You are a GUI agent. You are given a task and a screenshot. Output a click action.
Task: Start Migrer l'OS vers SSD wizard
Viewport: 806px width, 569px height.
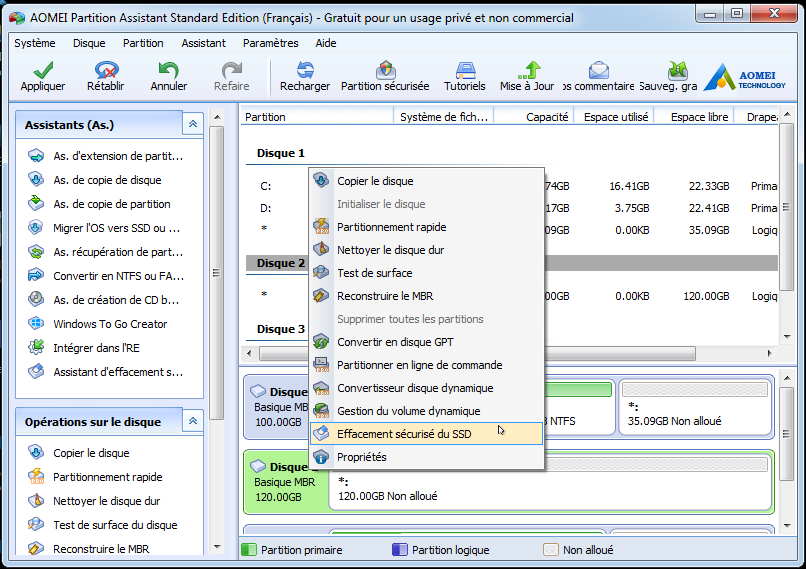coord(104,228)
